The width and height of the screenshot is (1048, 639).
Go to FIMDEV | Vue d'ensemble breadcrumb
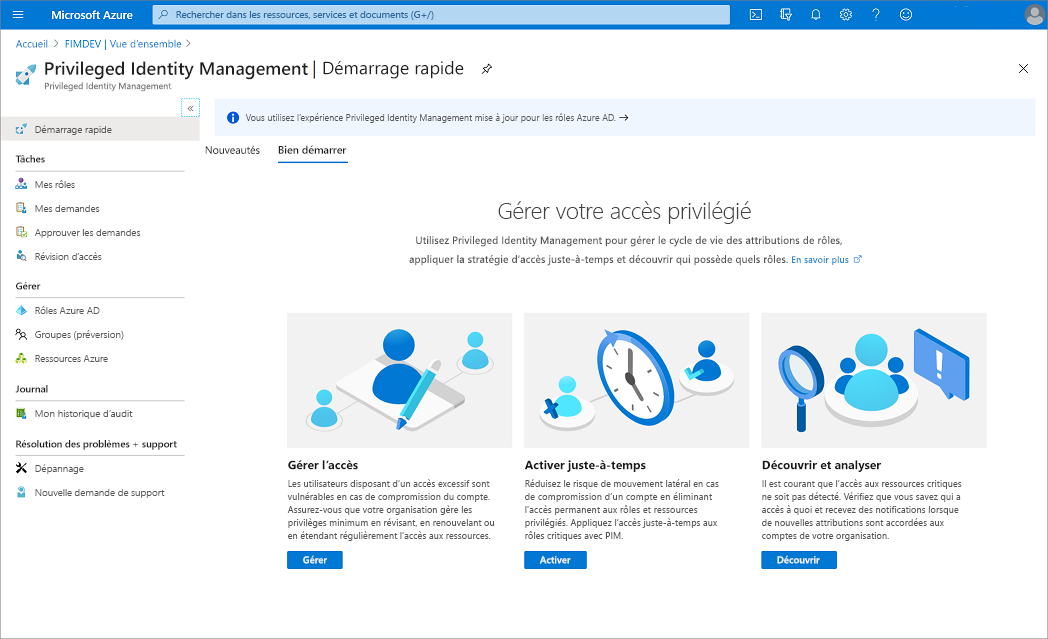[123, 44]
